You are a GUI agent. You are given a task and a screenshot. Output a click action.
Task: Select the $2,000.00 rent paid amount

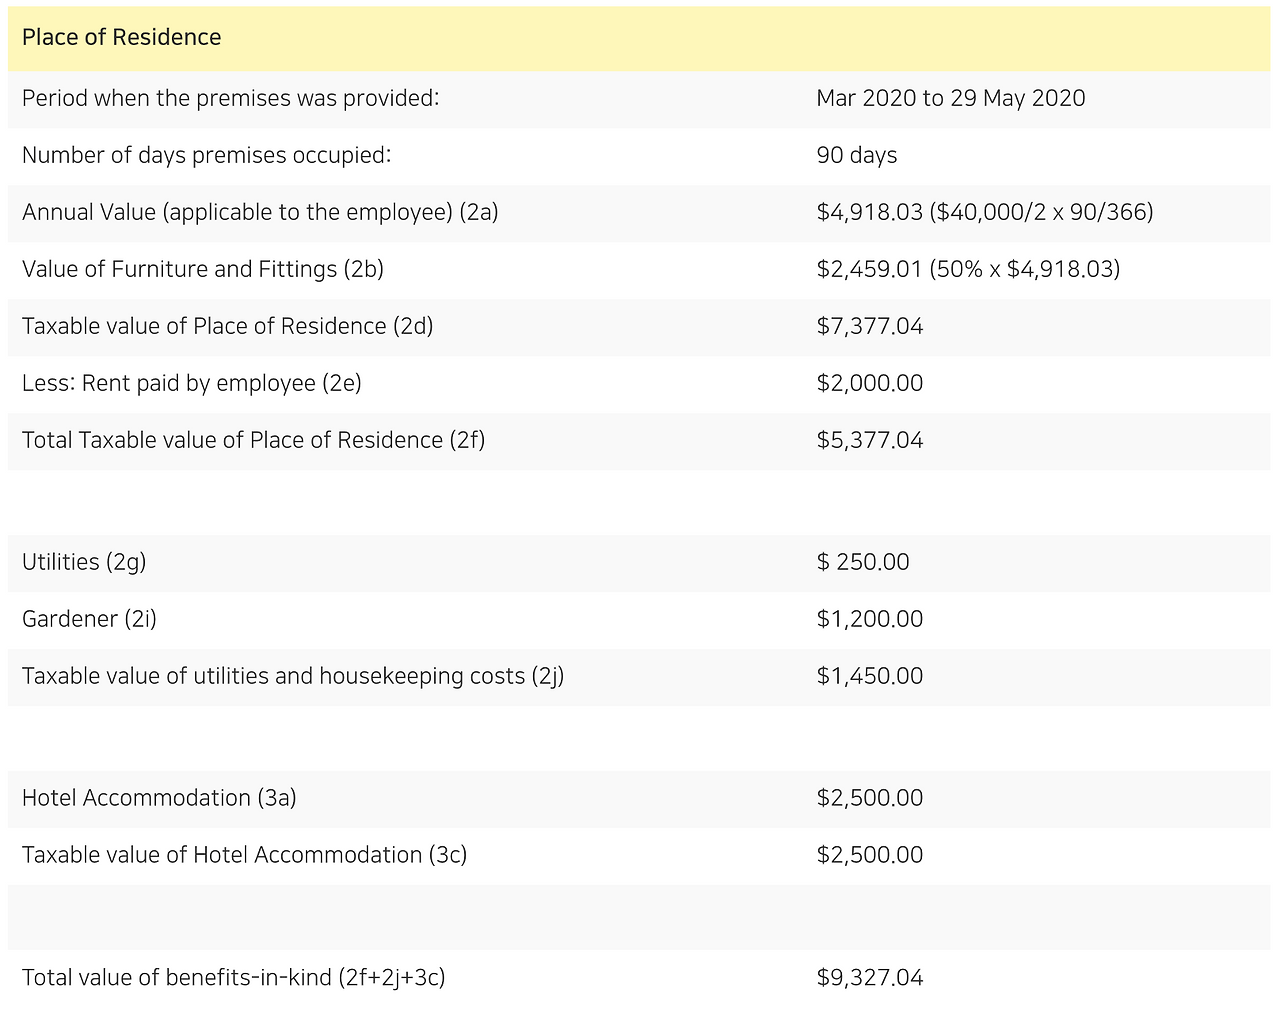click(x=869, y=384)
